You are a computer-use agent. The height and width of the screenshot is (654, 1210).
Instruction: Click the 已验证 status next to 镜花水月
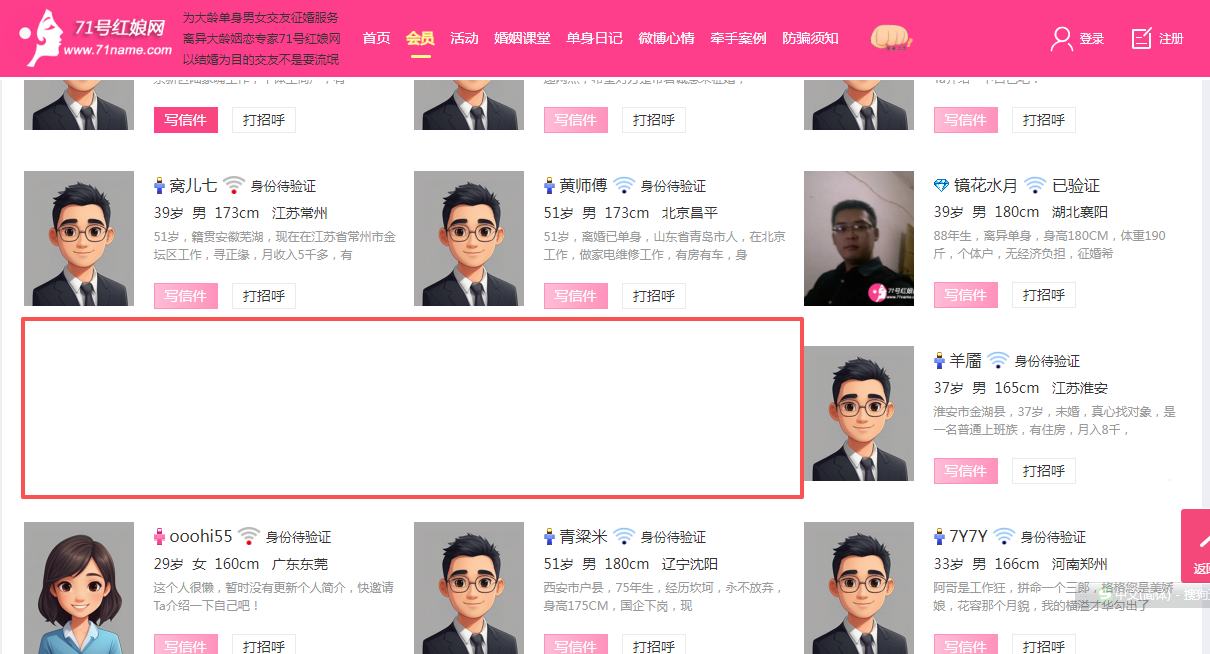pyautogui.click(x=1076, y=186)
